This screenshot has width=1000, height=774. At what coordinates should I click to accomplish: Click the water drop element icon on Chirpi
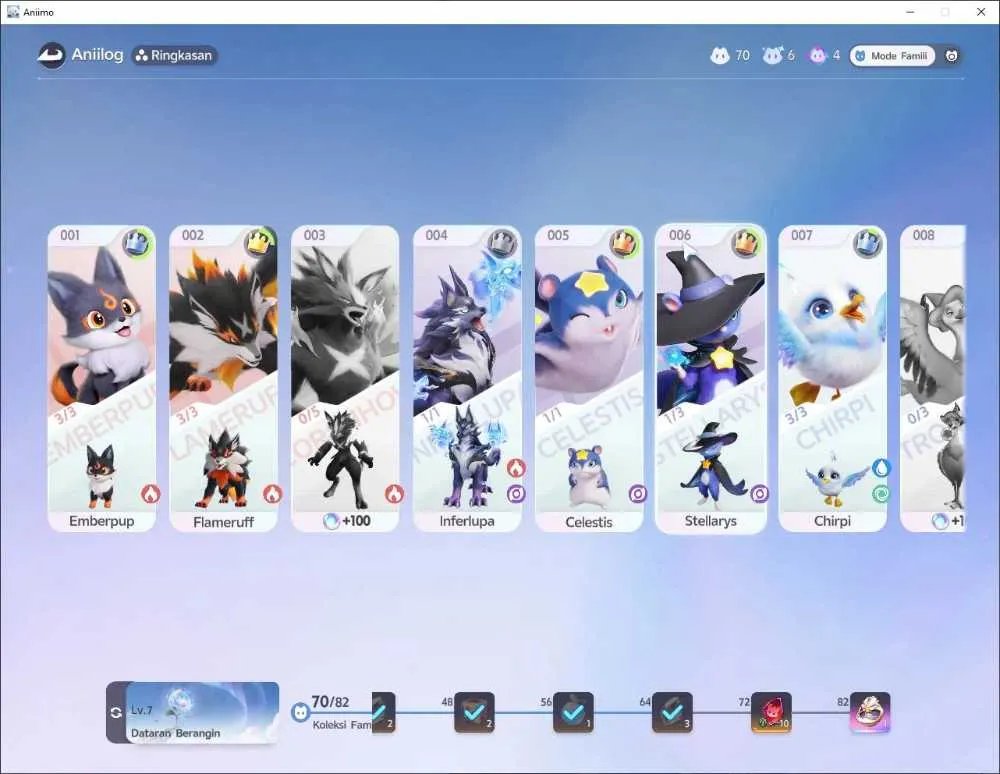[881, 468]
